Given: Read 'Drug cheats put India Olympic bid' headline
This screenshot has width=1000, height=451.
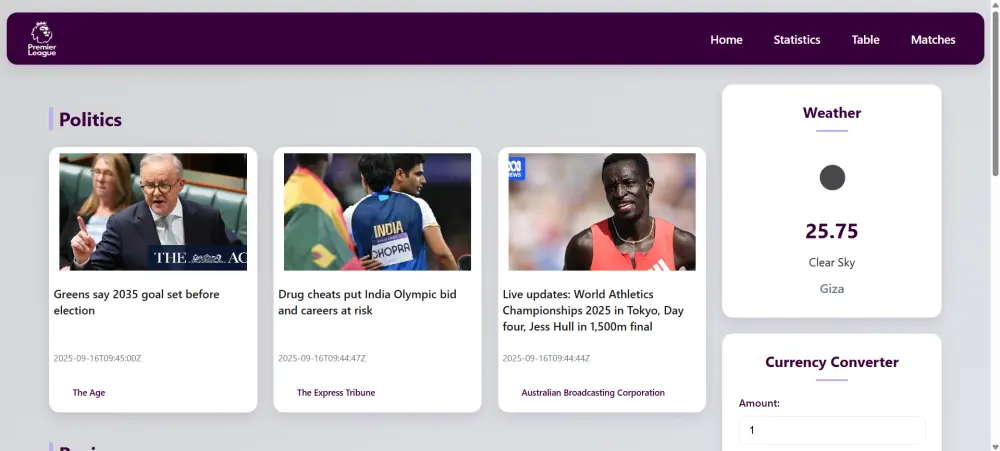Looking at the screenshot, I should tap(367, 302).
